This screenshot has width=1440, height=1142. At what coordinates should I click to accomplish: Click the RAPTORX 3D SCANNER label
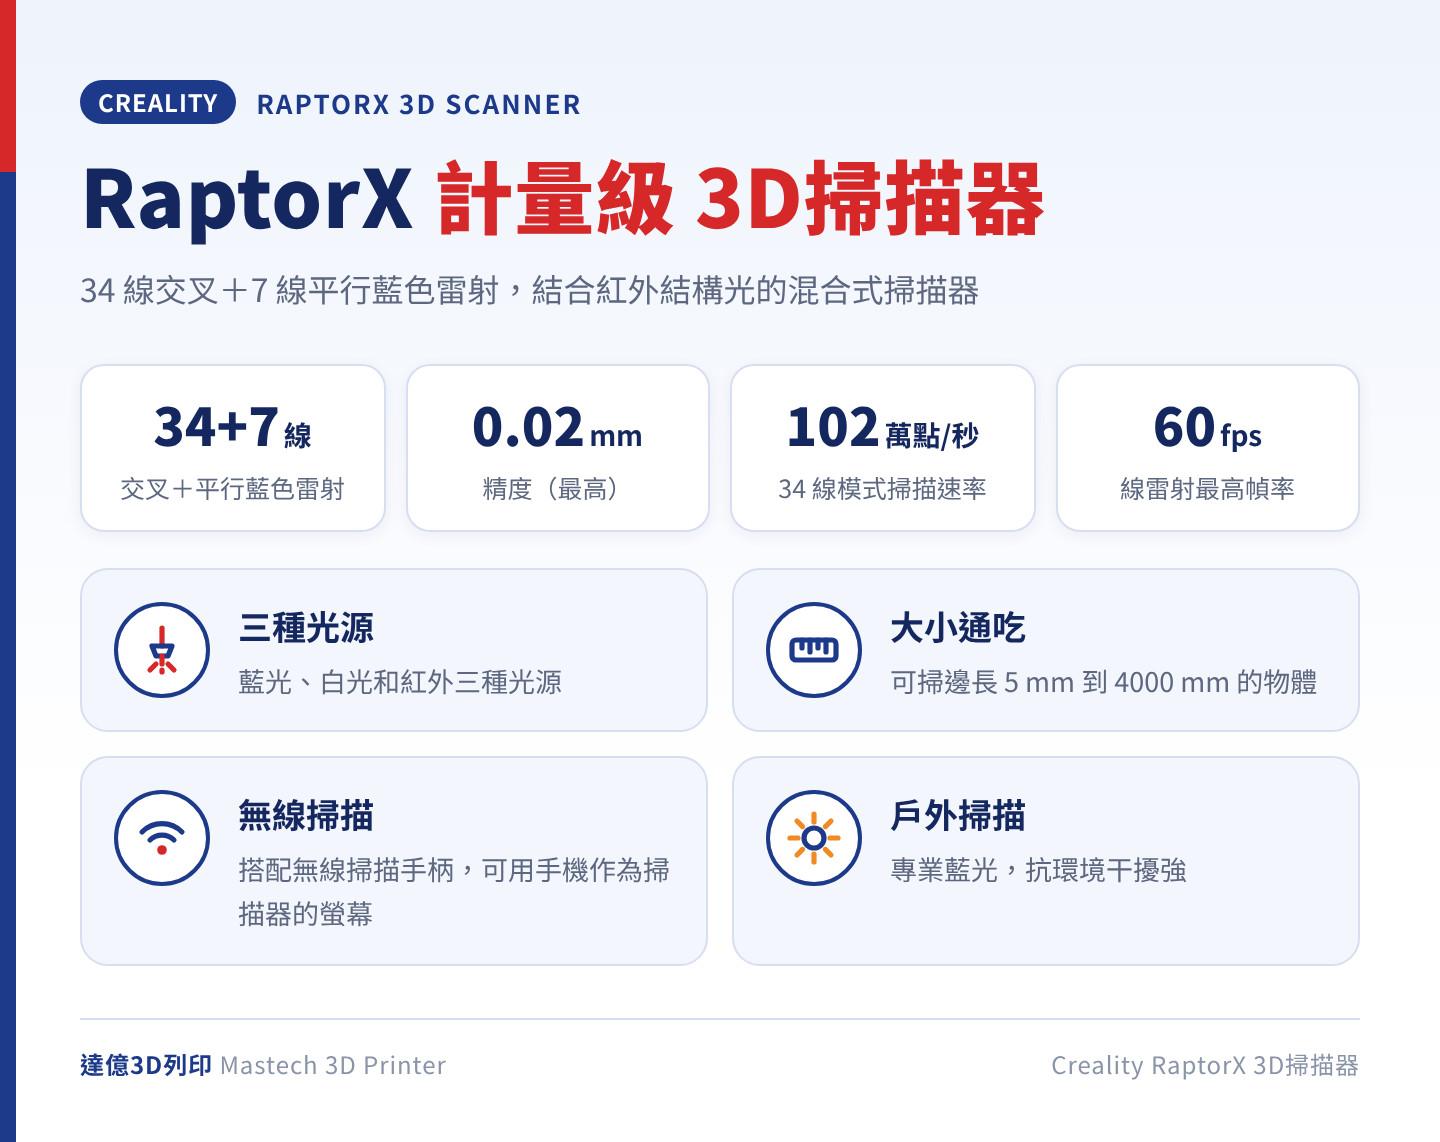tap(418, 104)
